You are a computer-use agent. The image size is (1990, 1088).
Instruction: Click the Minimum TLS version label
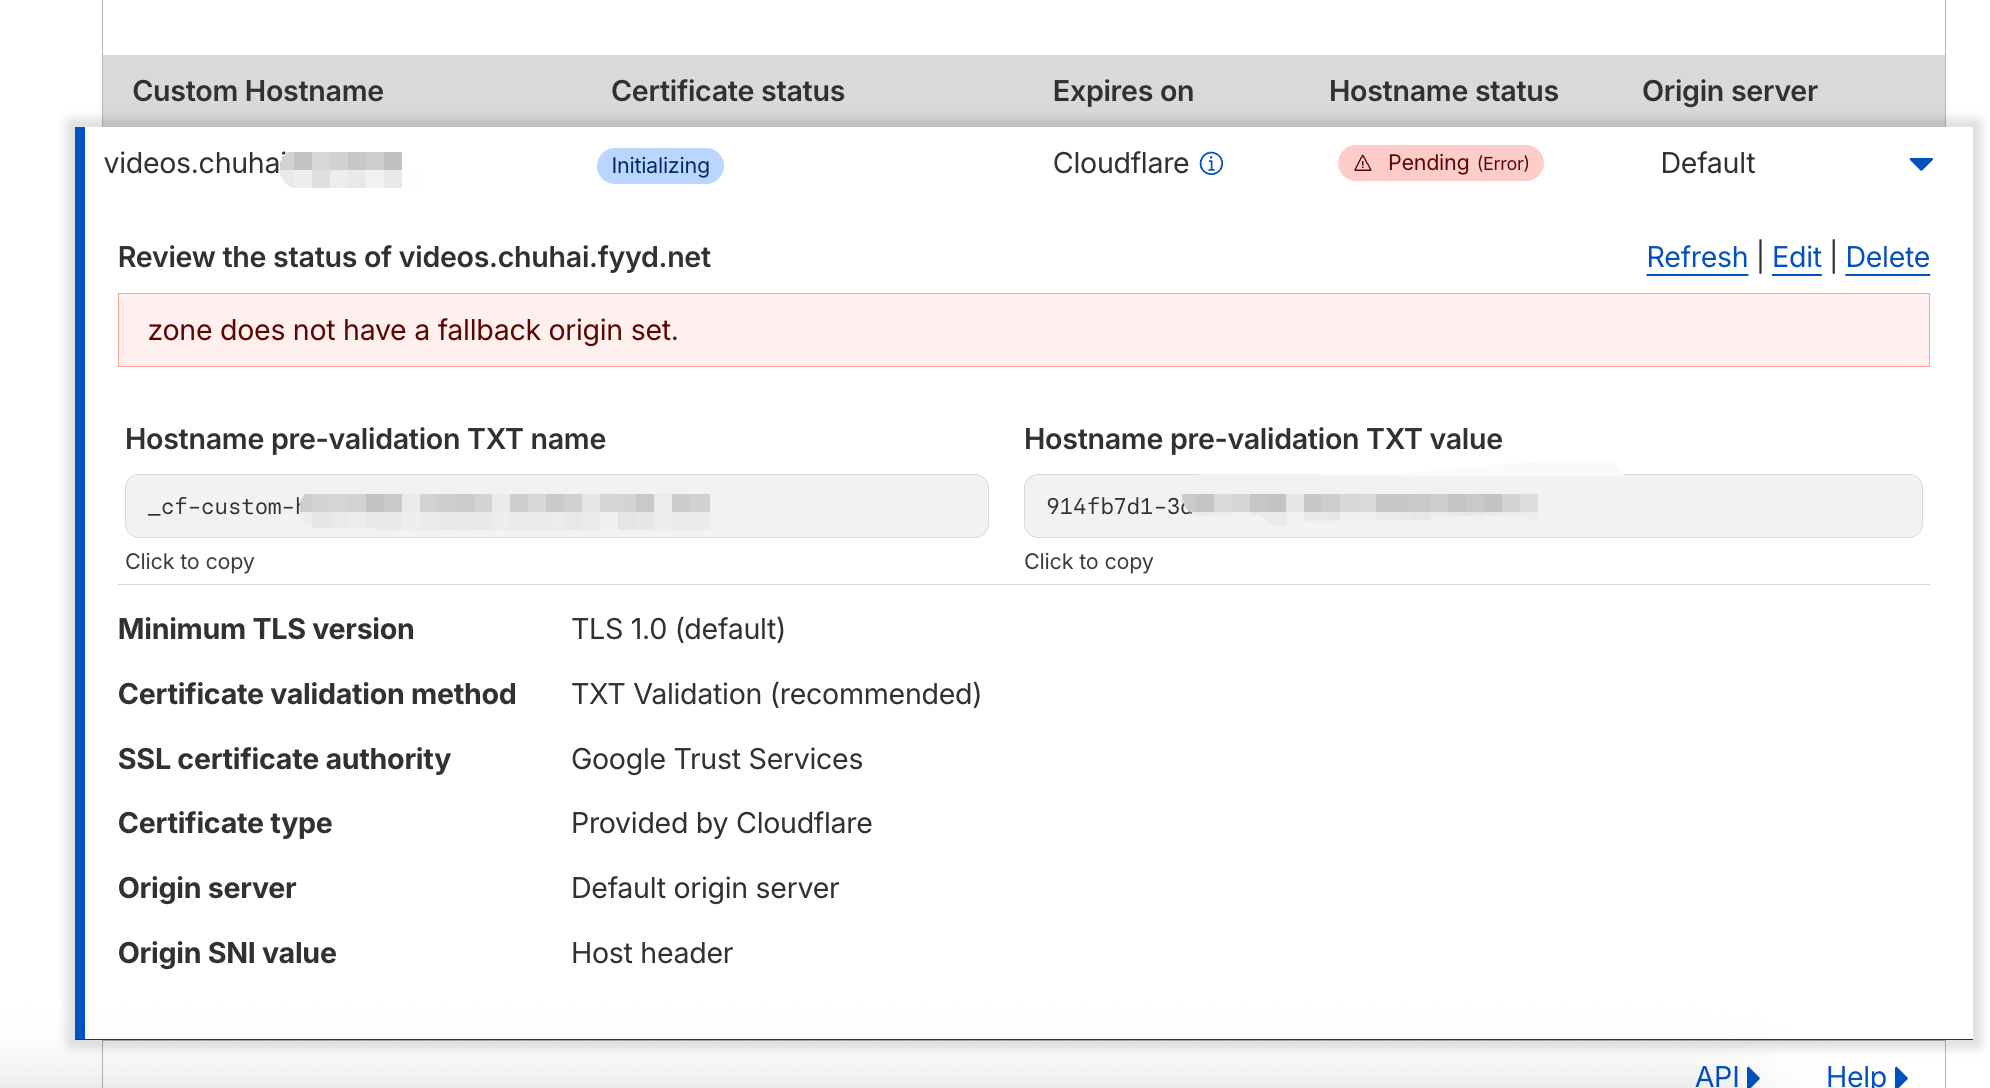tap(266, 629)
